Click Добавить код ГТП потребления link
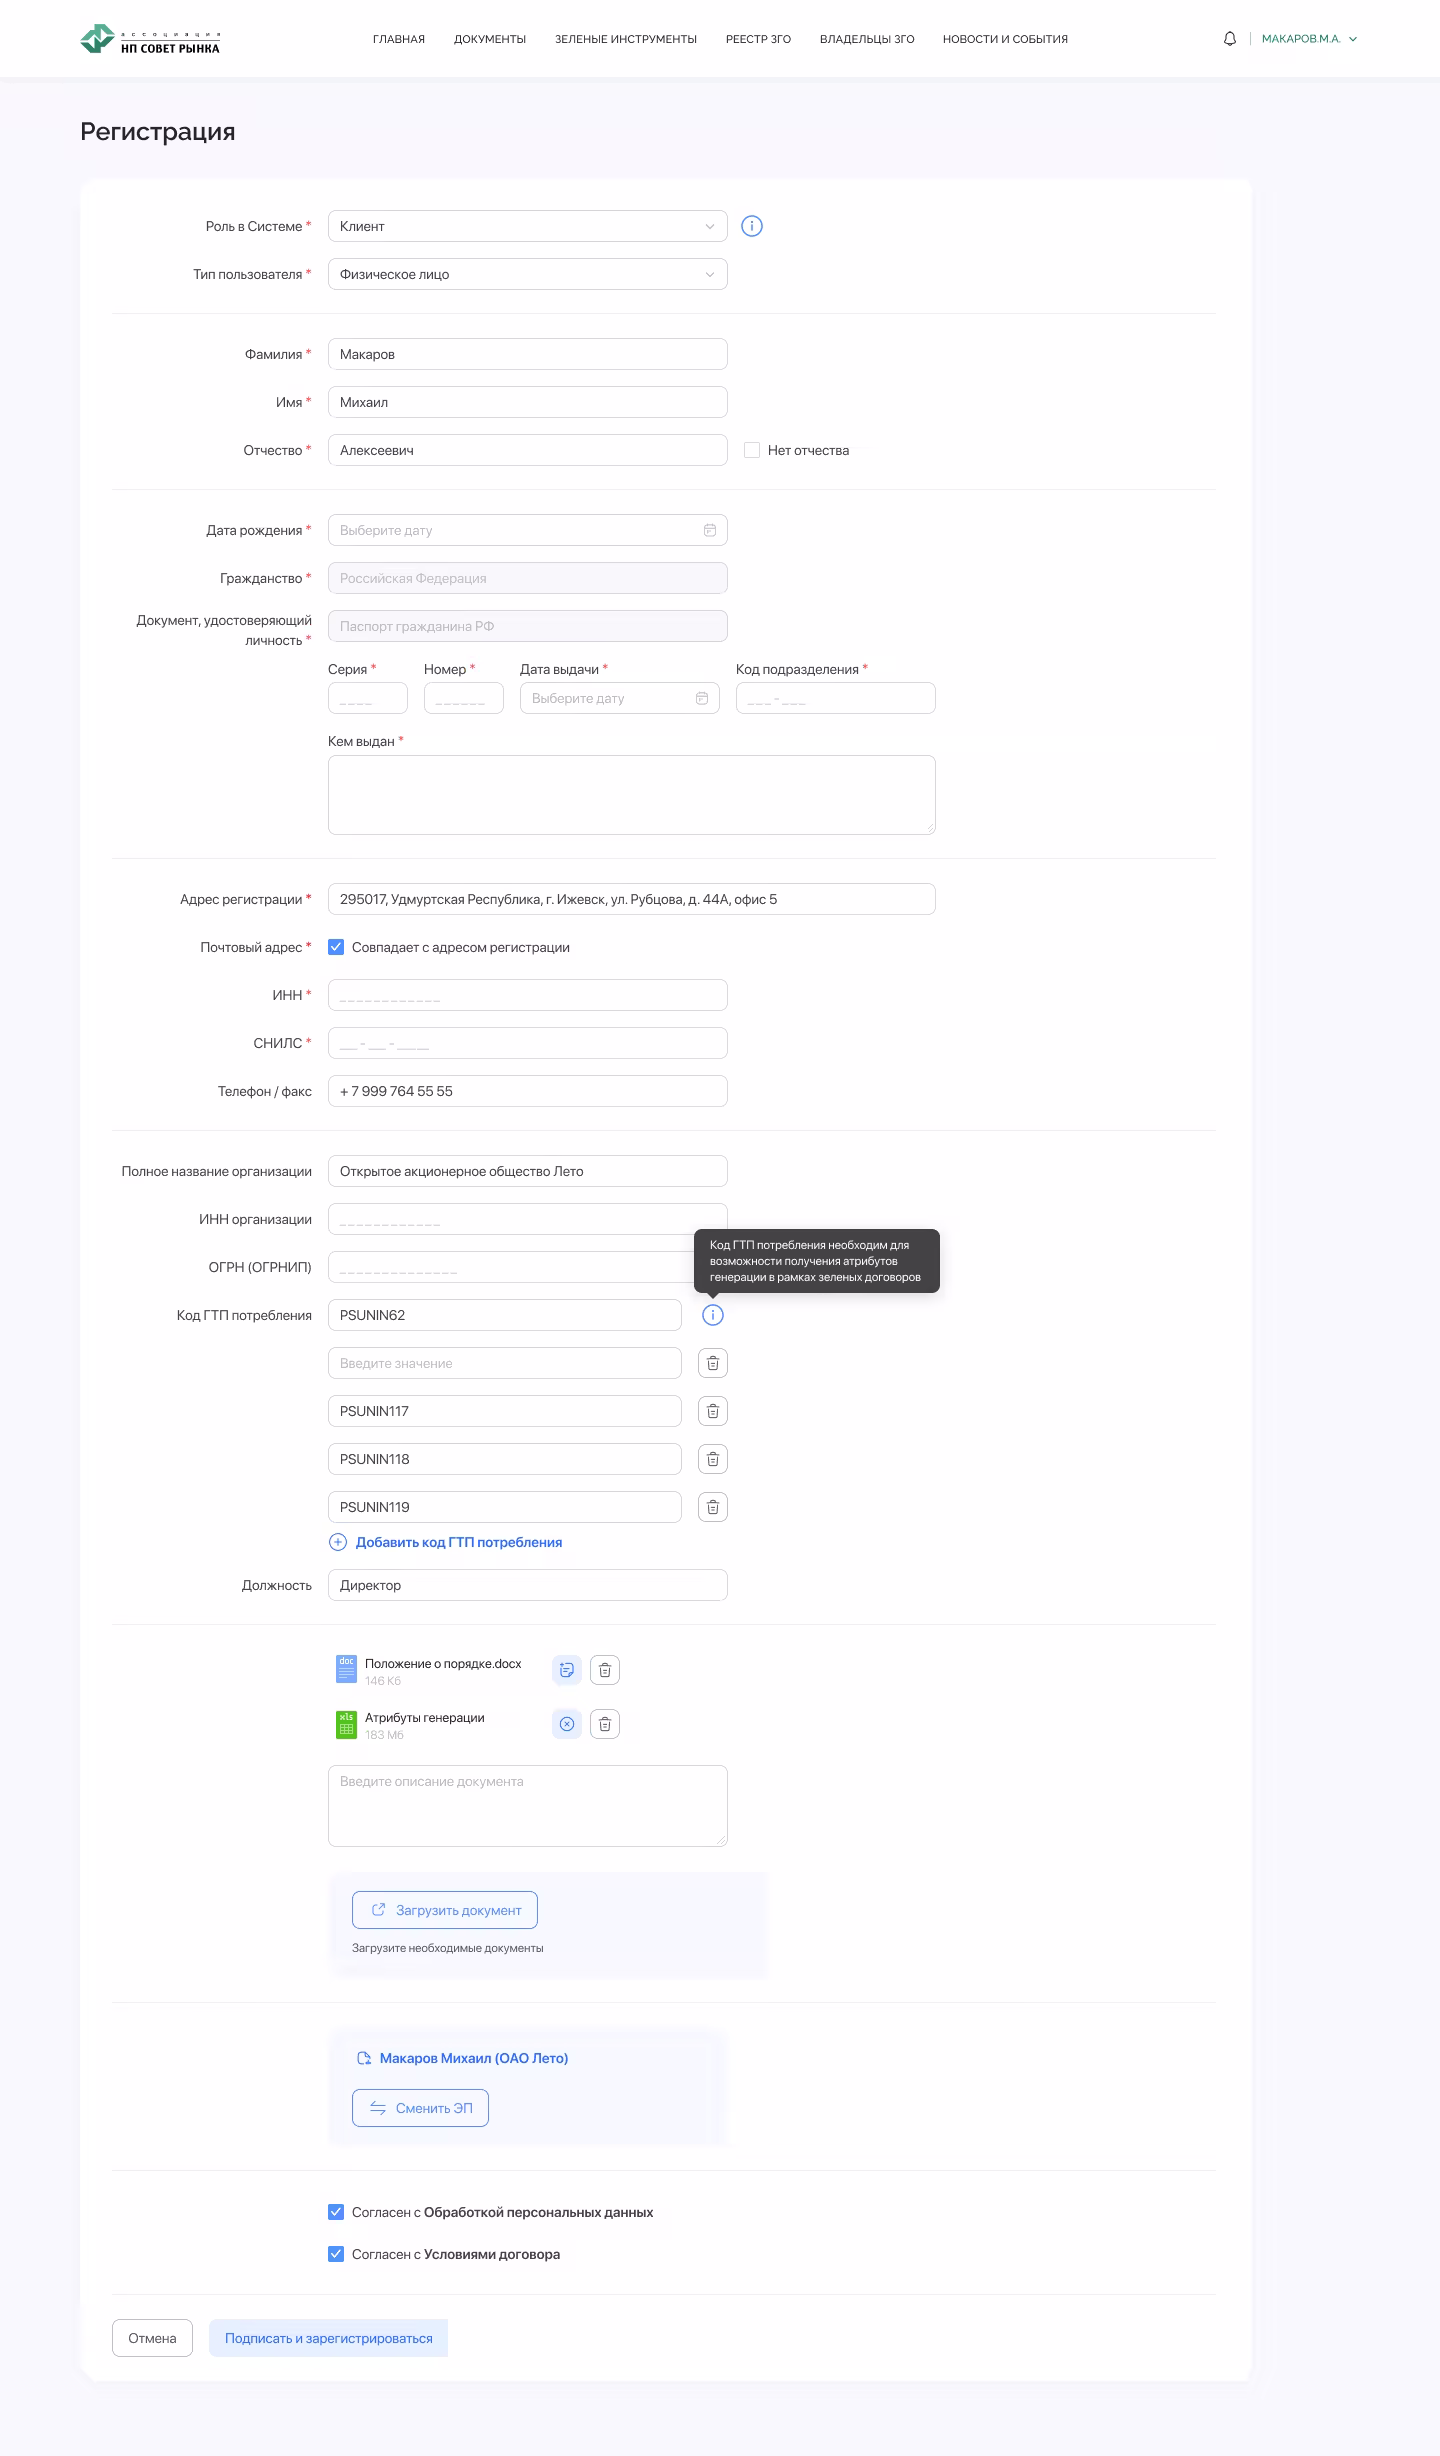The width and height of the screenshot is (1440, 2456). coord(458,1542)
